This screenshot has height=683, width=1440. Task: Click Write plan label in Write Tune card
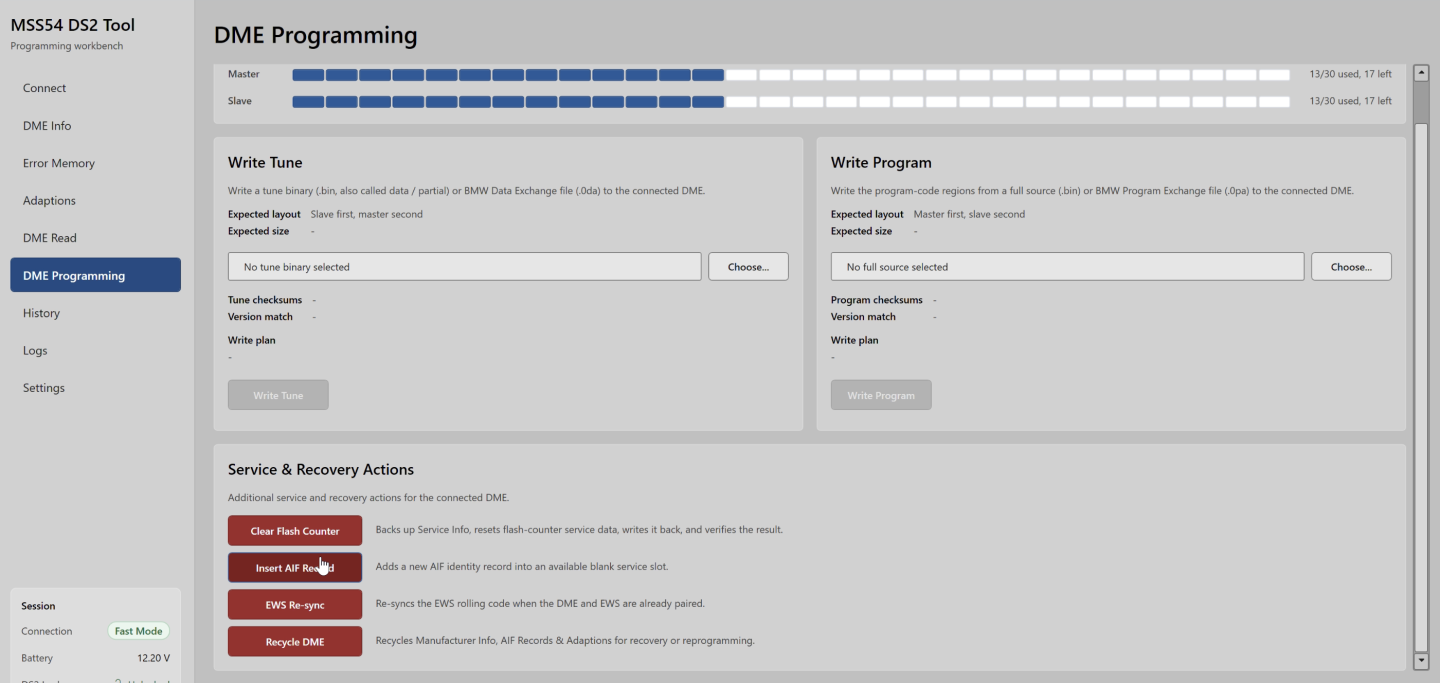tap(252, 340)
